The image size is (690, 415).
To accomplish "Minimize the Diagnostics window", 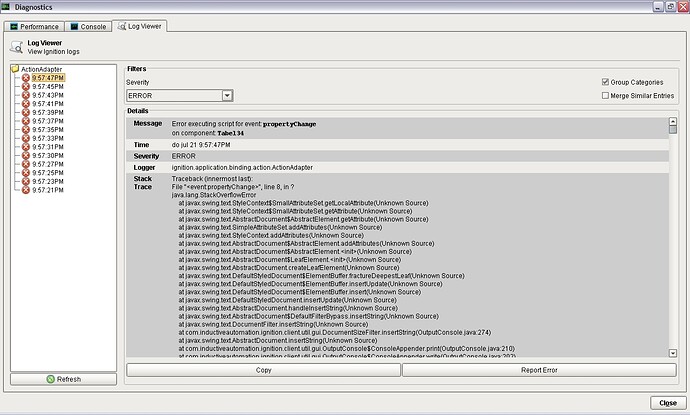I will click(x=658, y=7).
